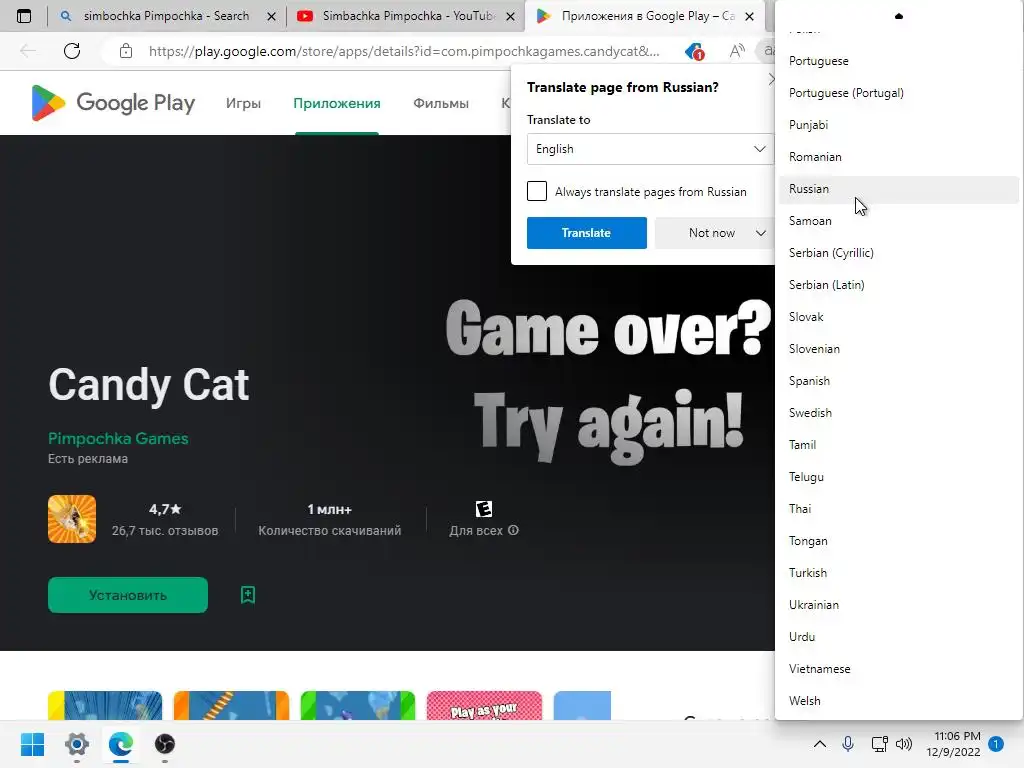
Task: Open the Фильмы section
Action: click(441, 103)
